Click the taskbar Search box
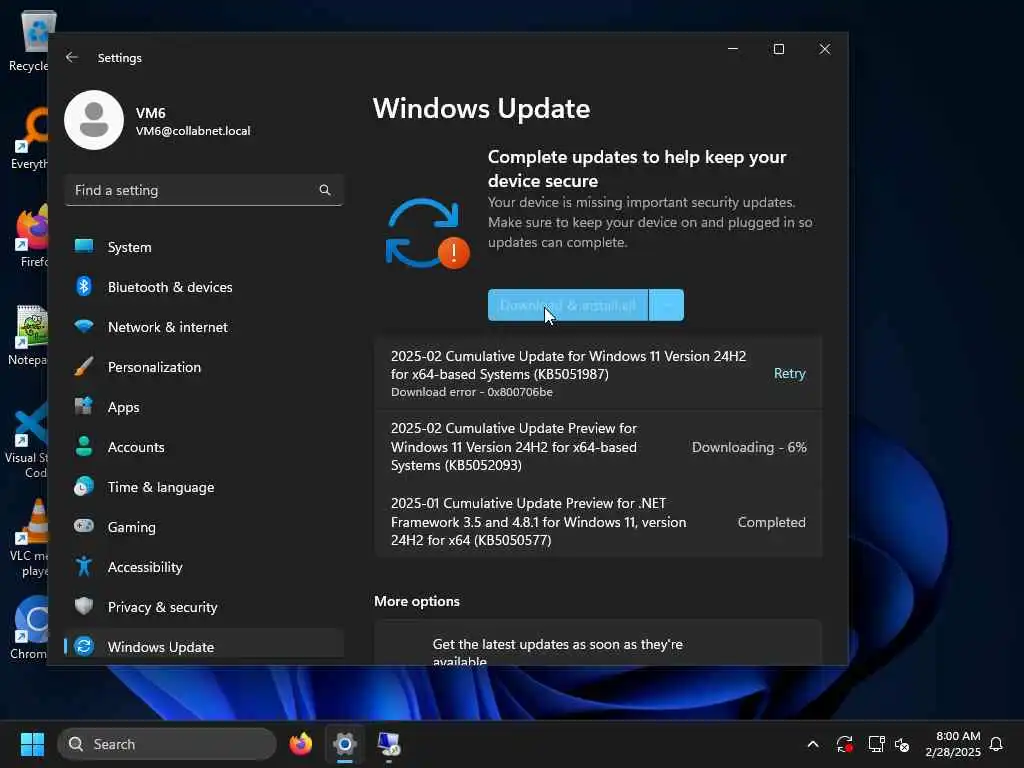The width and height of the screenshot is (1024, 768). pos(167,744)
